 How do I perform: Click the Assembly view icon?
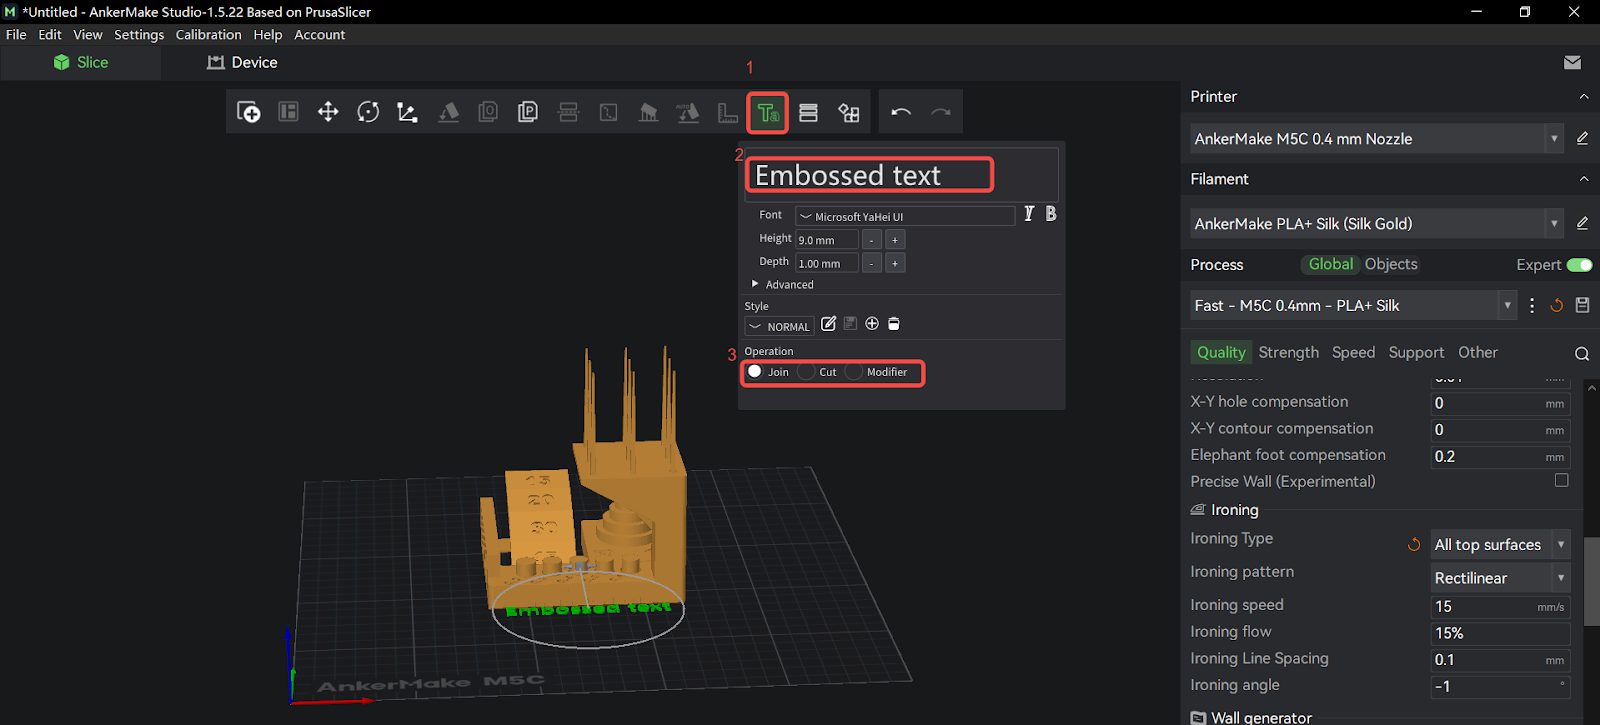[849, 112]
